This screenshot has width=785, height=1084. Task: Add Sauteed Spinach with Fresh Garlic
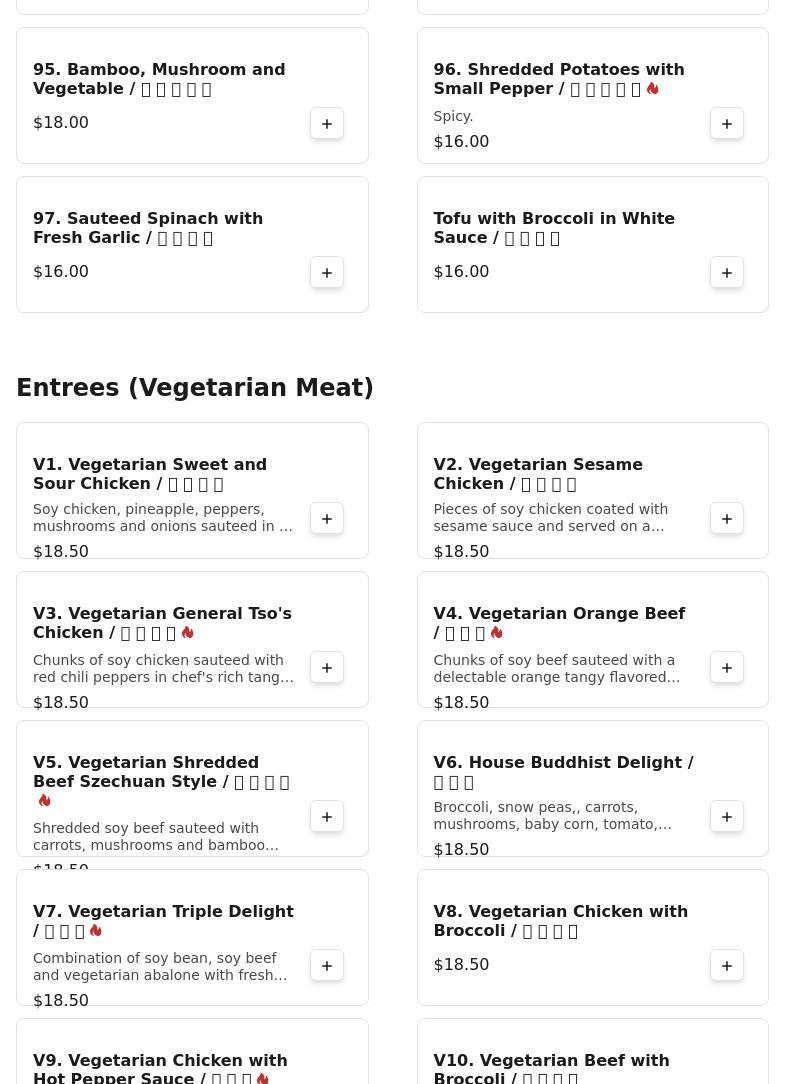(327, 272)
